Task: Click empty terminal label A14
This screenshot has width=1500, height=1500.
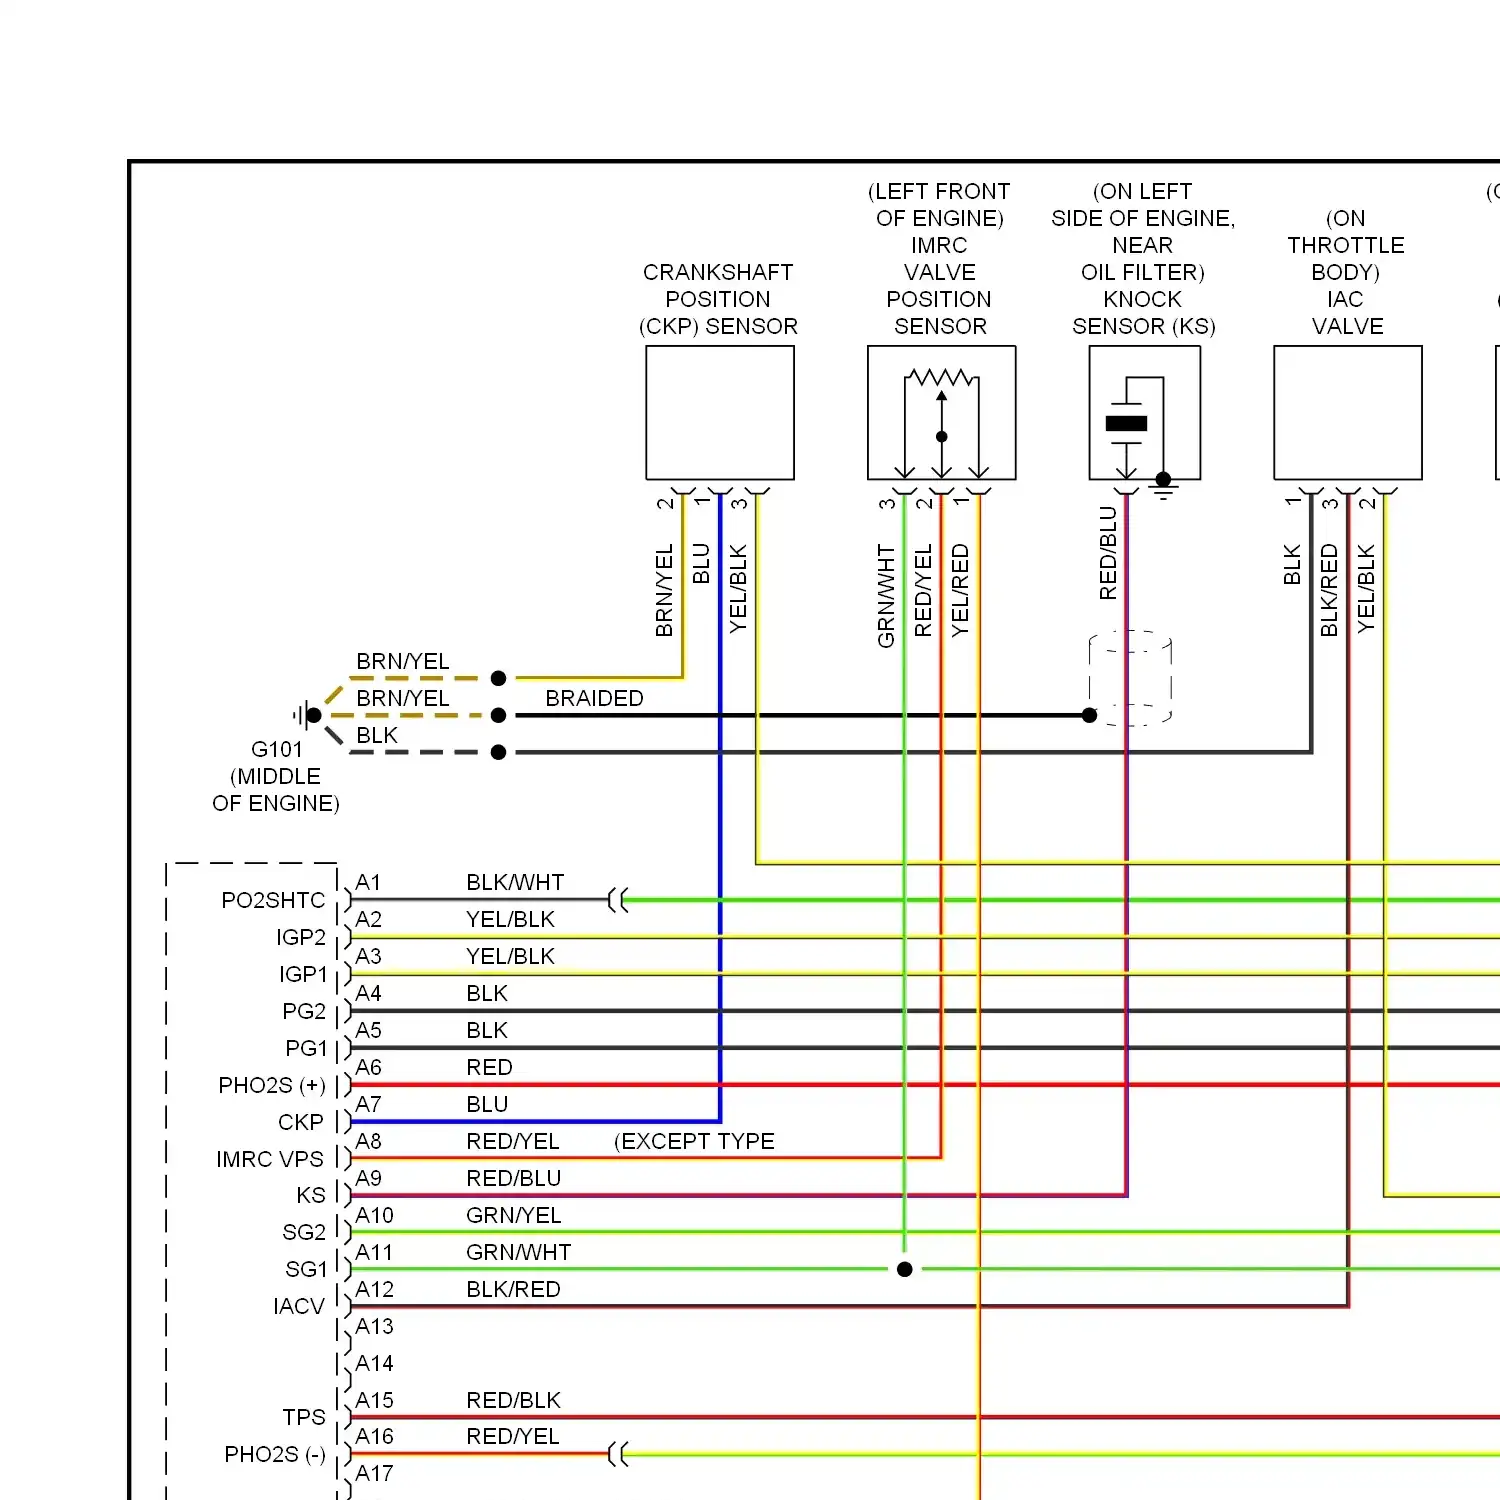Action: [374, 1363]
